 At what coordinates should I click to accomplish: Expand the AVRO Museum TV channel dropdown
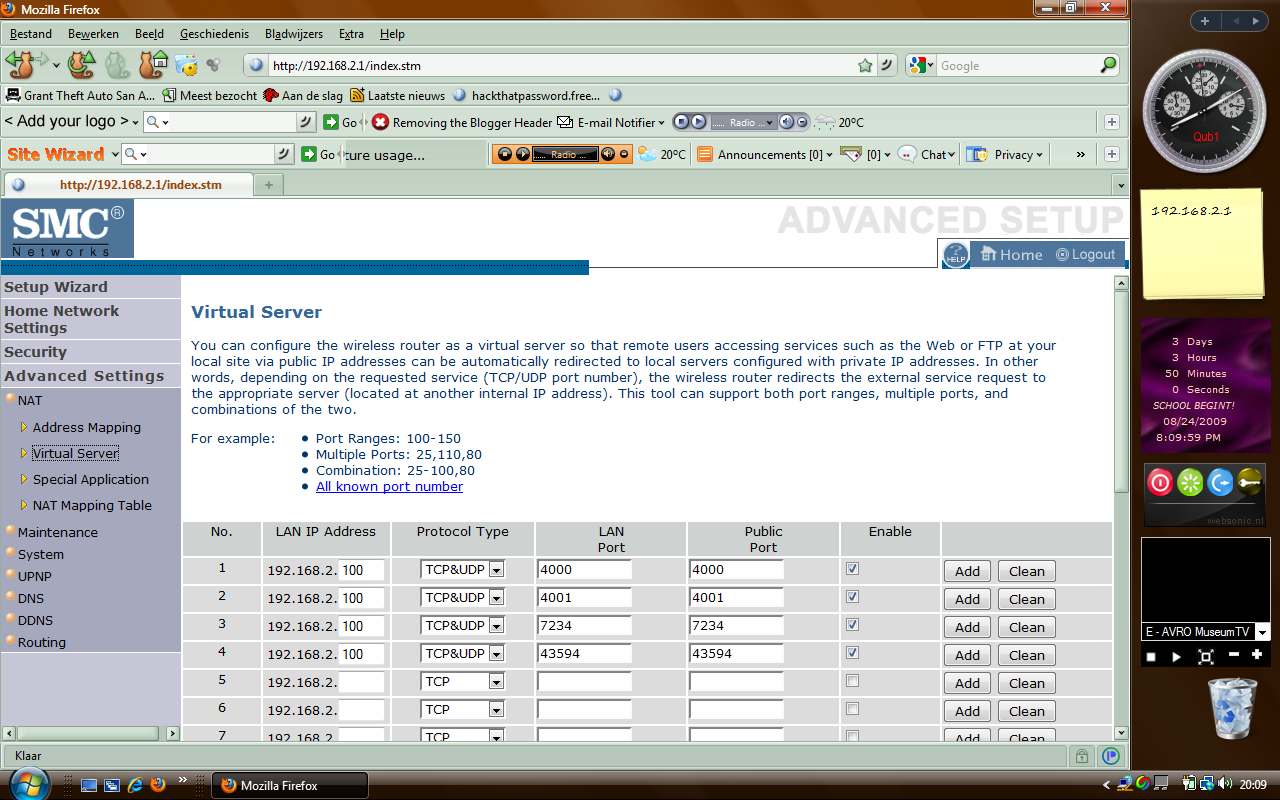(1262, 632)
